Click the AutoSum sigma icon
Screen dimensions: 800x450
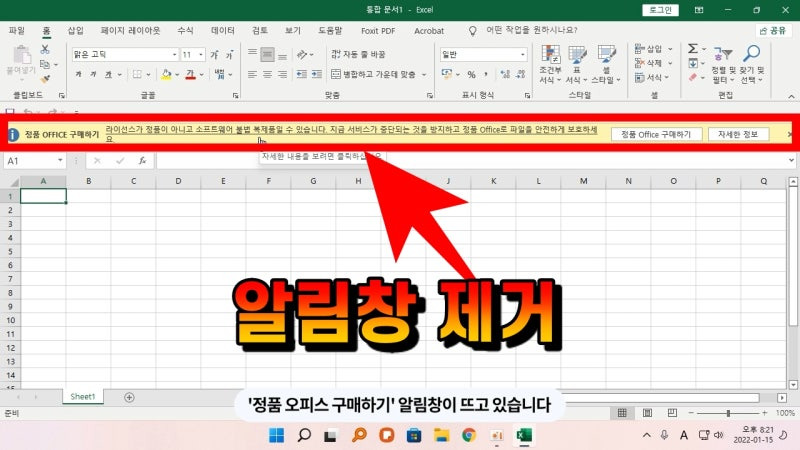(693, 48)
